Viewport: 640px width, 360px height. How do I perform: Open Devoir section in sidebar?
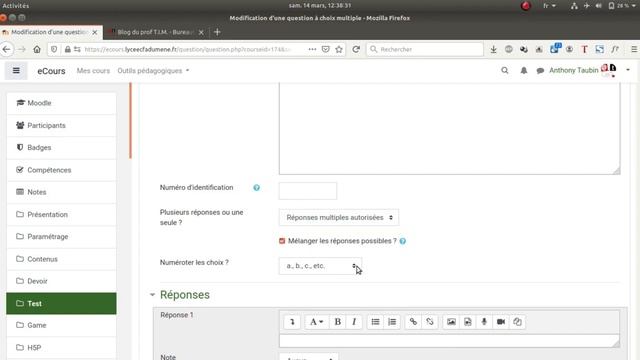coord(61,281)
